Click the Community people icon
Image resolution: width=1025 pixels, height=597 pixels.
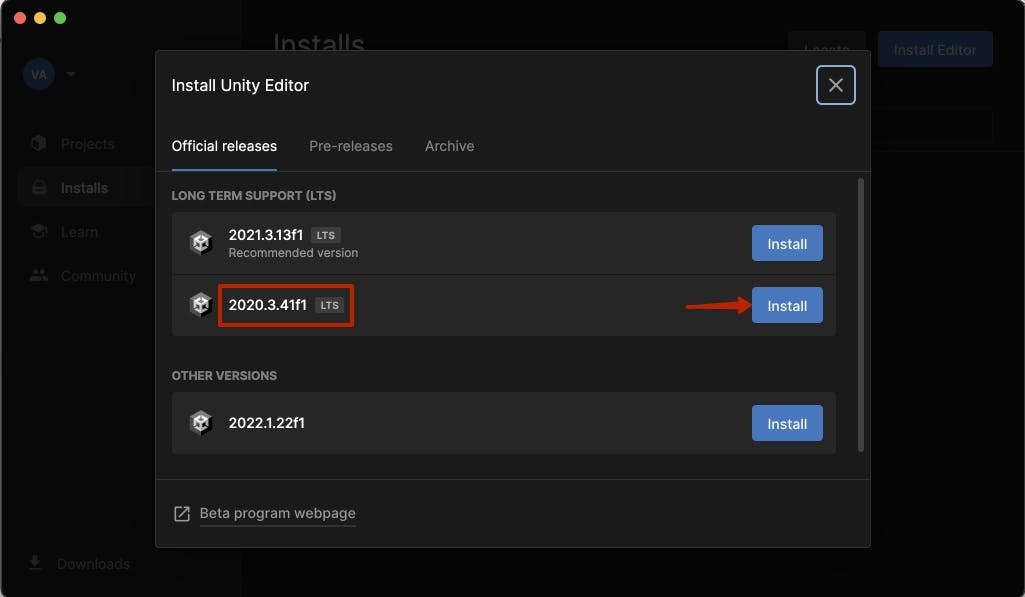click(39, 276)
